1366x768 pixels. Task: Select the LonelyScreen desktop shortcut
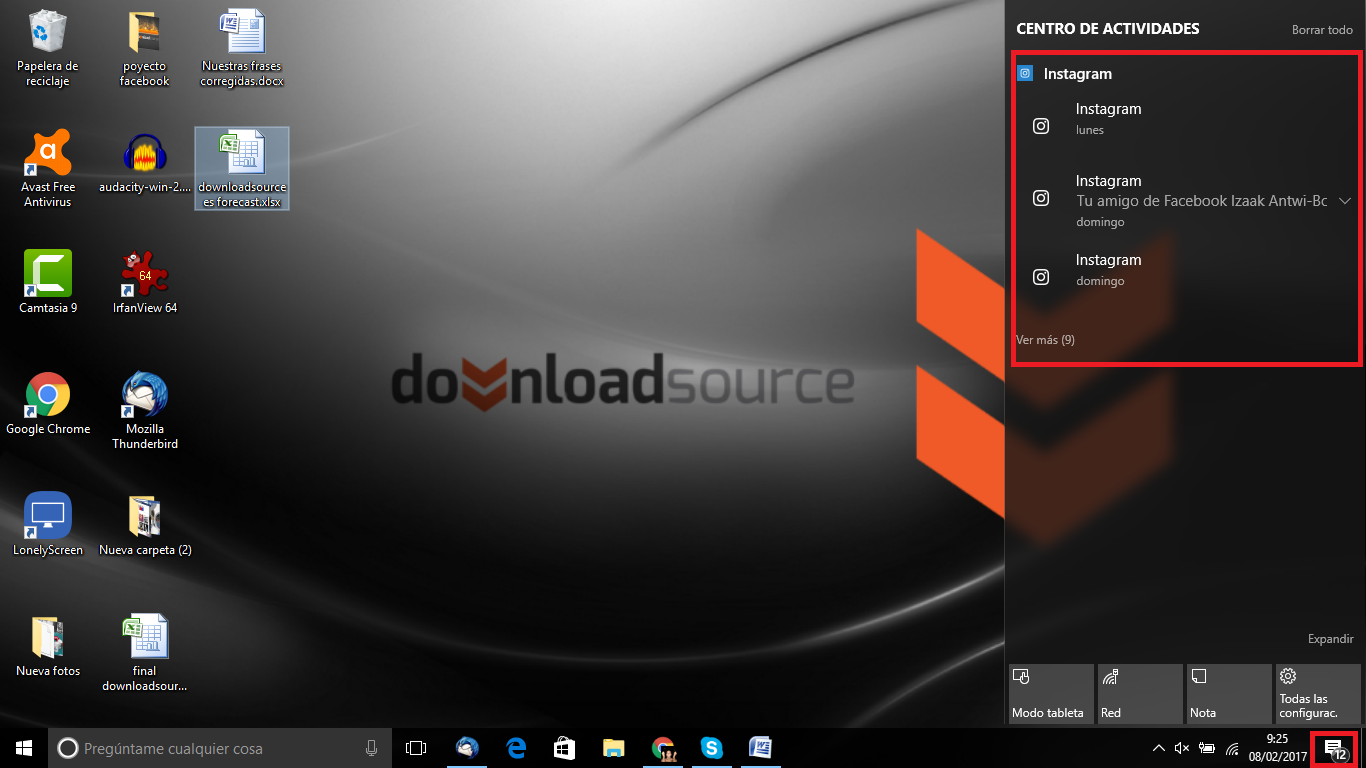[47, 524]
